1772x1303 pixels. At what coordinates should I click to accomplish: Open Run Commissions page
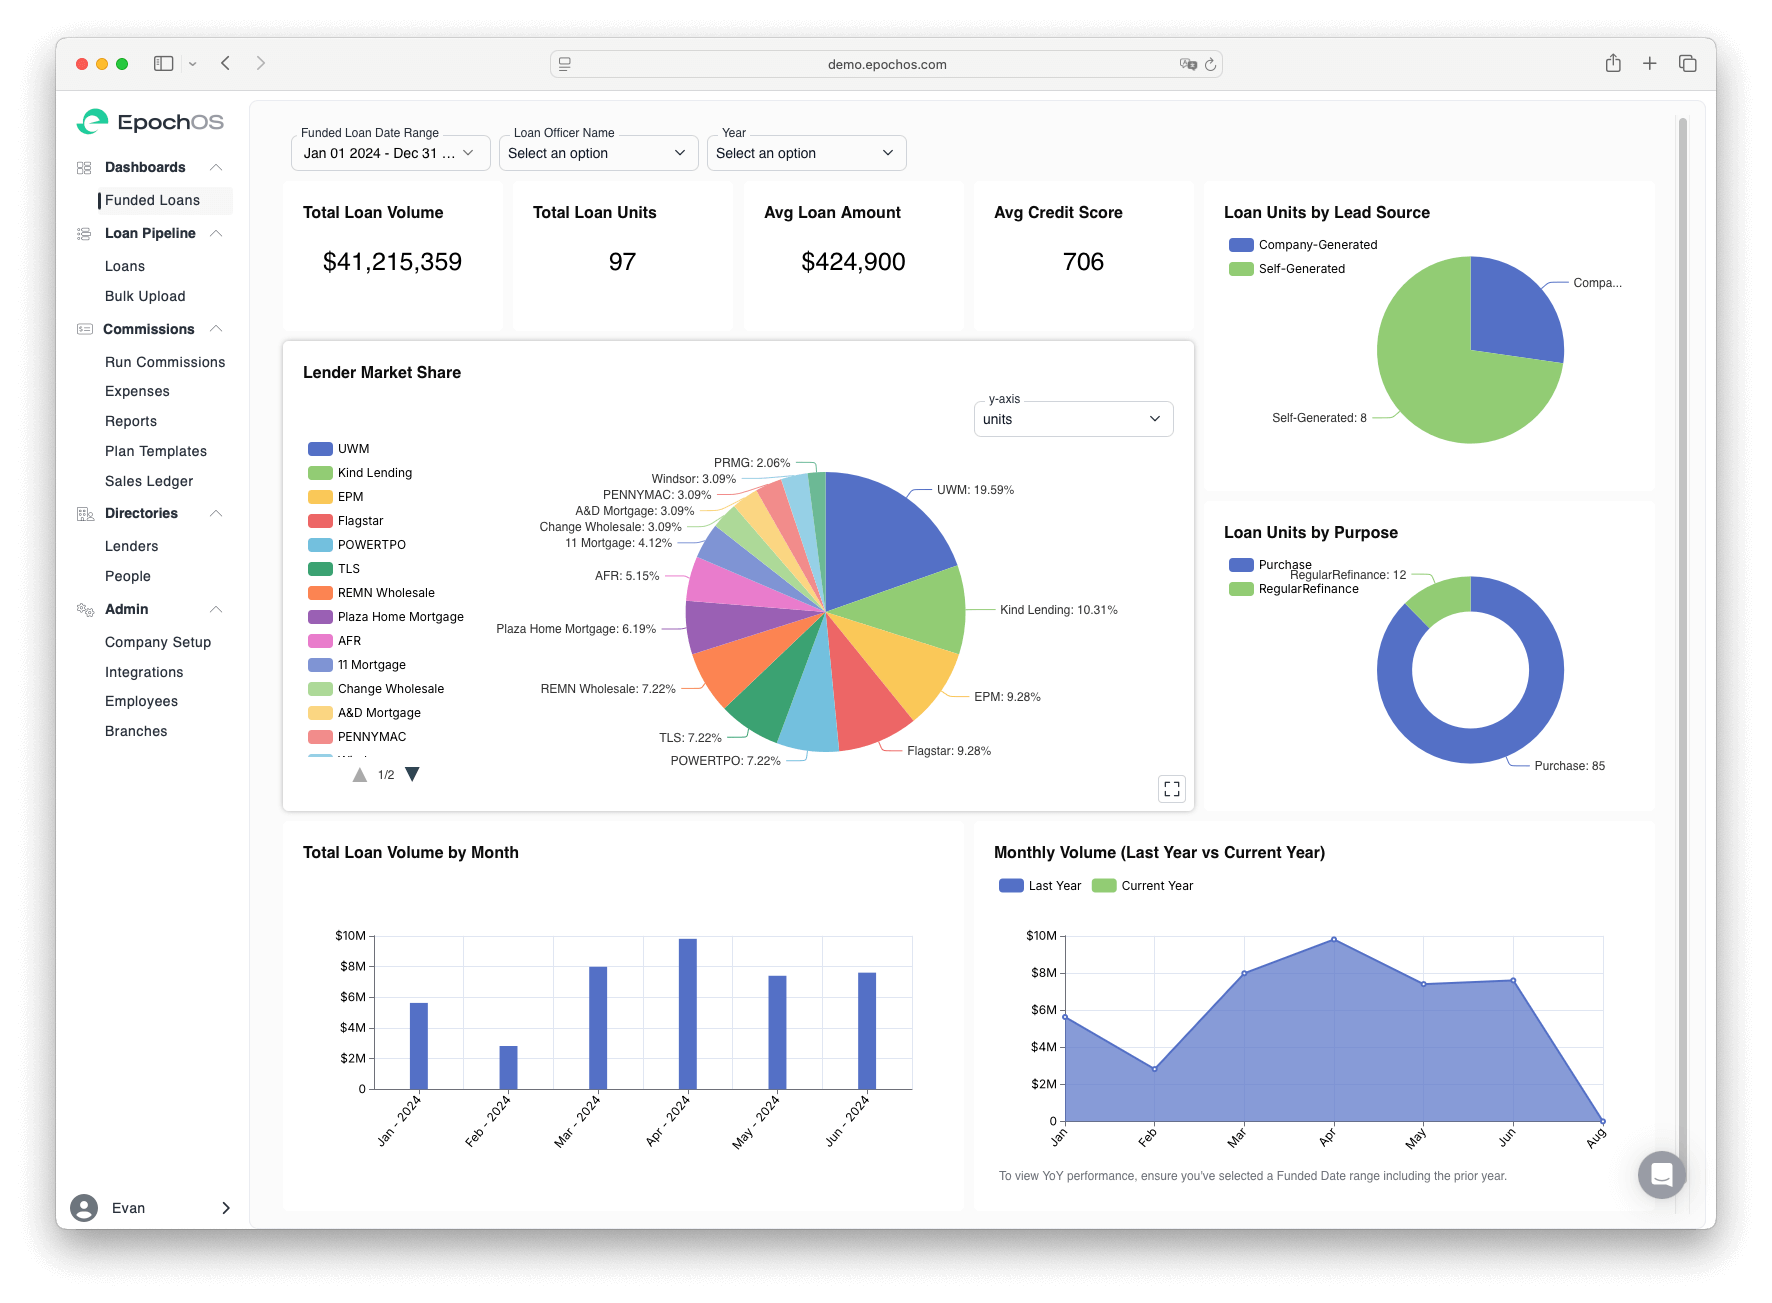pos(165,362)
